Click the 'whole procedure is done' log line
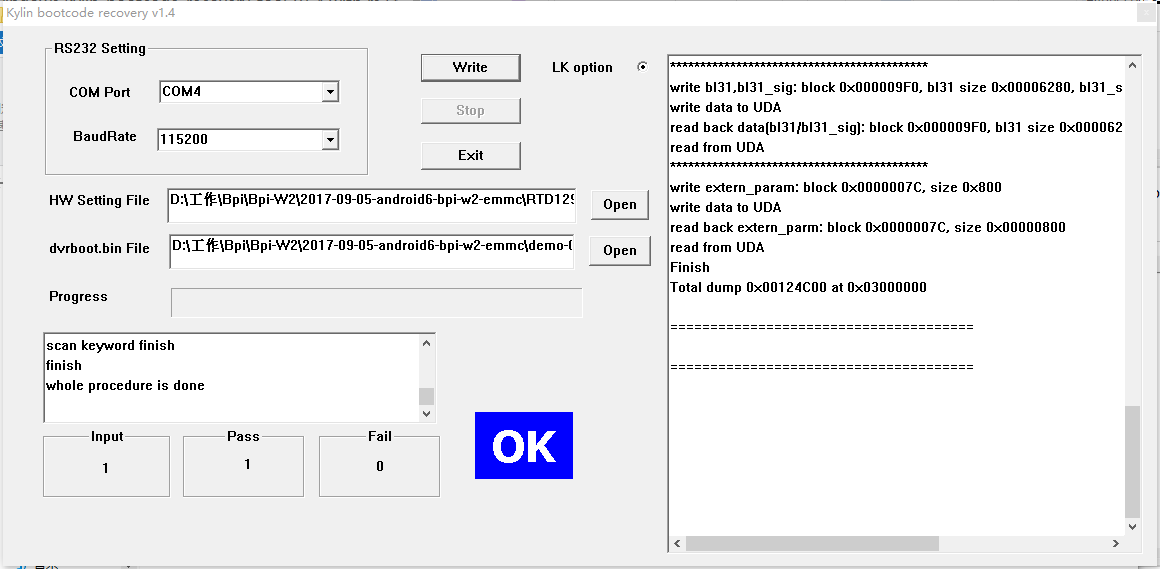Viewport: 1160px width, 569px height. [x=125, y=386]
